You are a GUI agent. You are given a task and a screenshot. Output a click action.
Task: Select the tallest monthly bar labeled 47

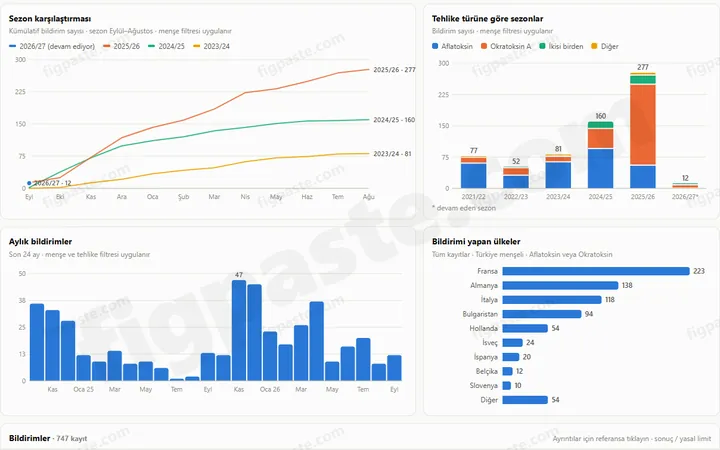click(239, 330)
